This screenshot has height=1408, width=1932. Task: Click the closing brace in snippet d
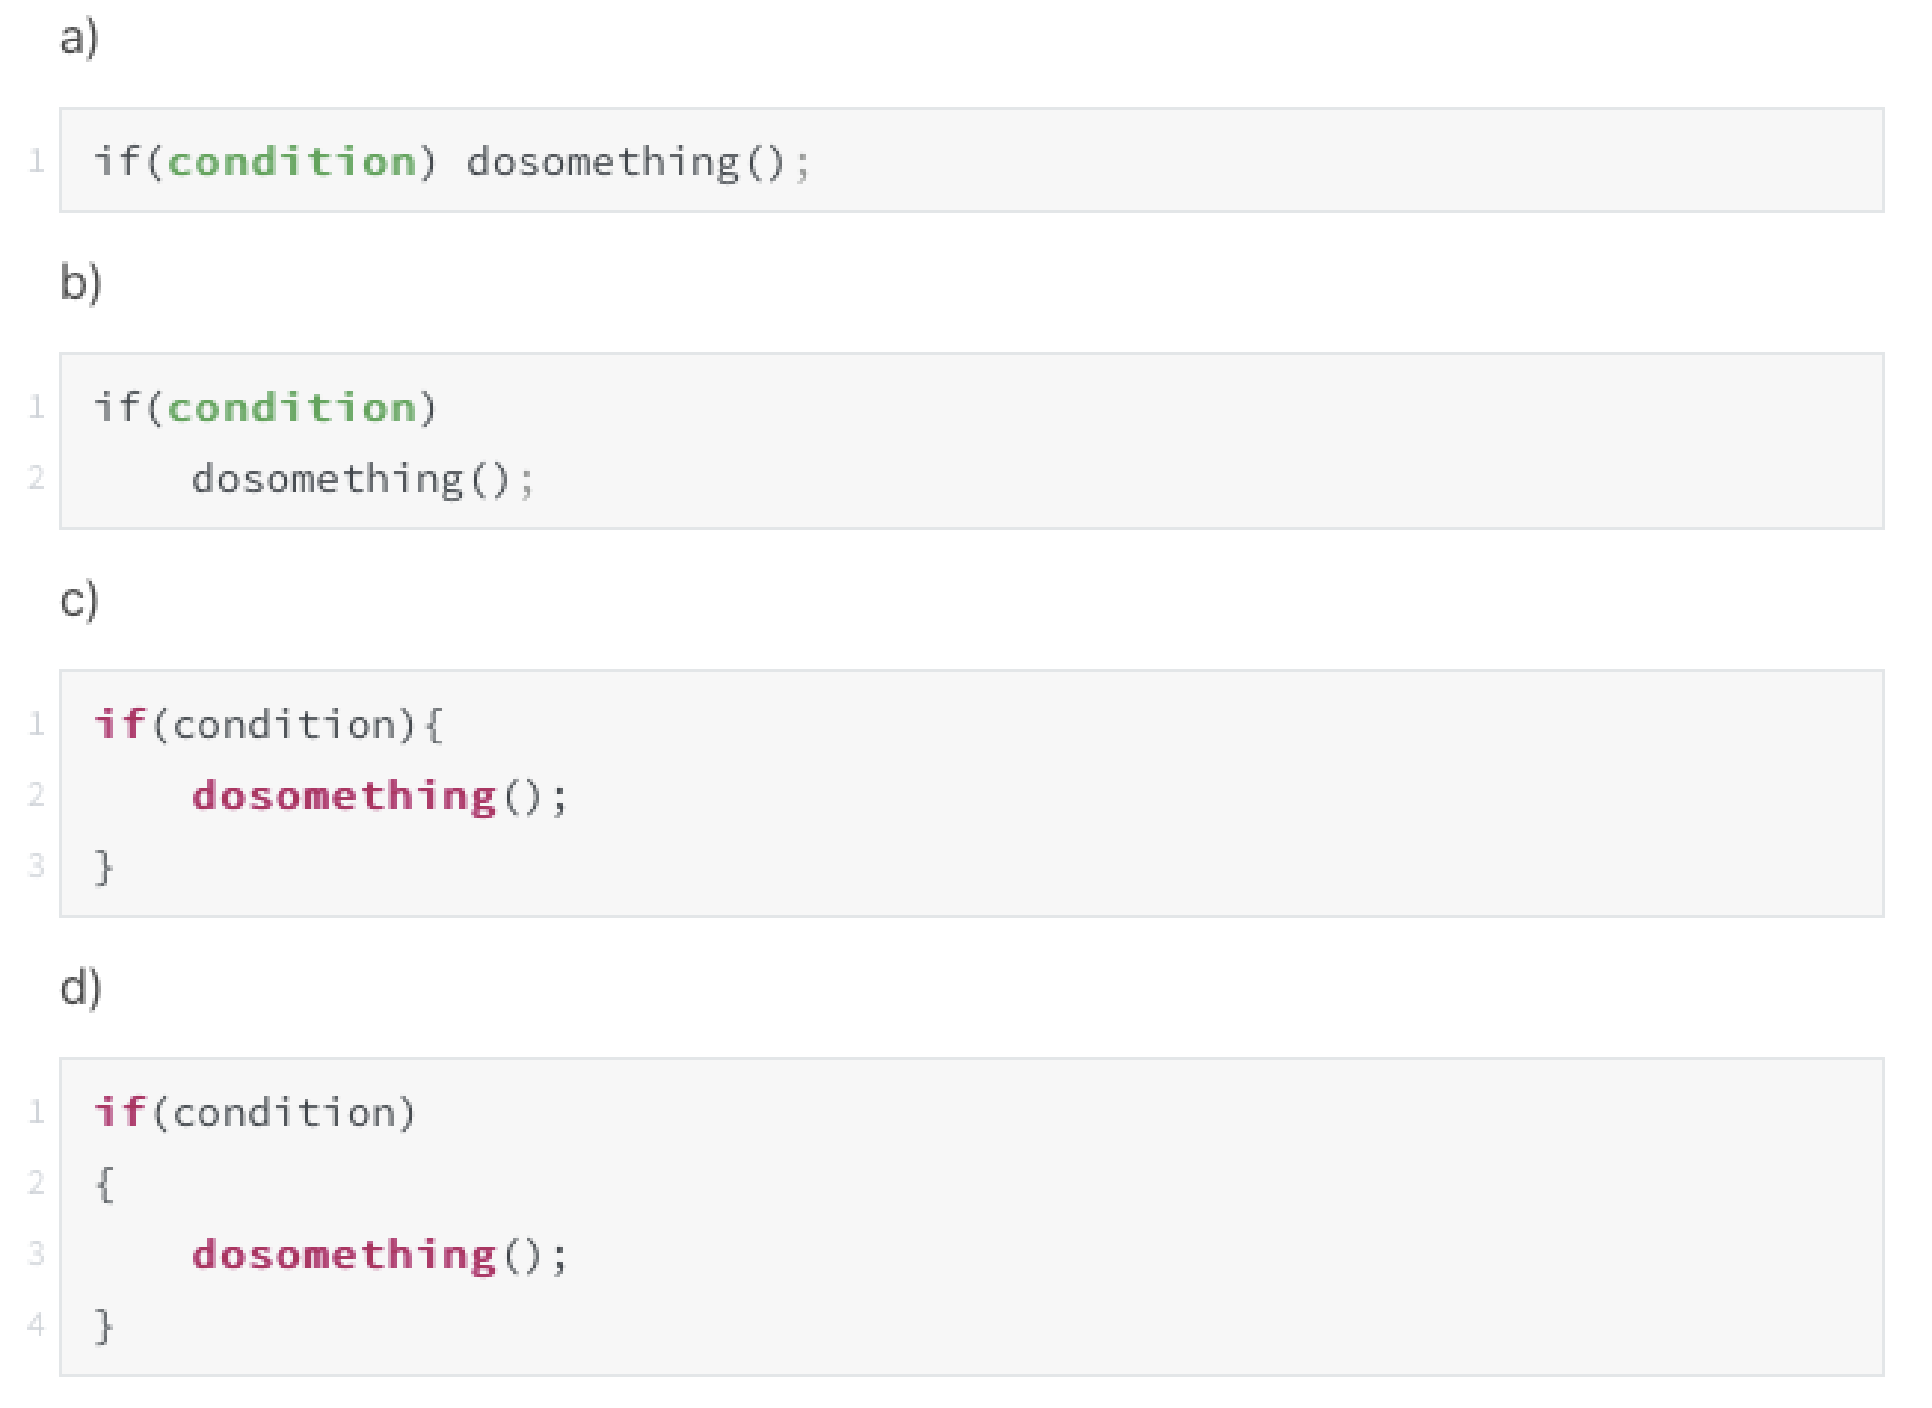click(104, 1327)
